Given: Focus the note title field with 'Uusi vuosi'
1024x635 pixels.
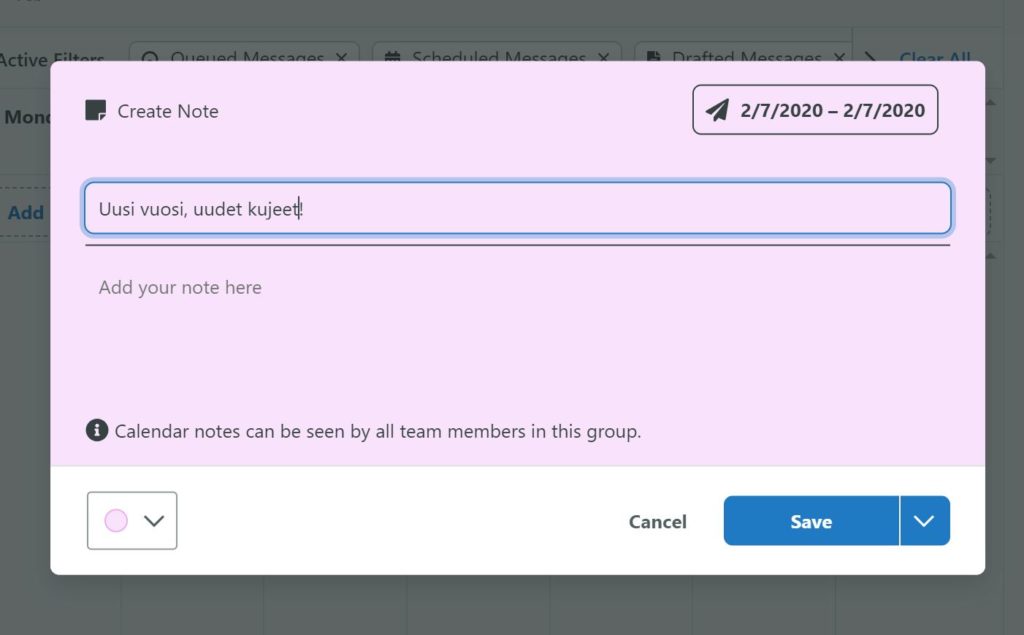Looking at the screenshot, I should 517,208.
